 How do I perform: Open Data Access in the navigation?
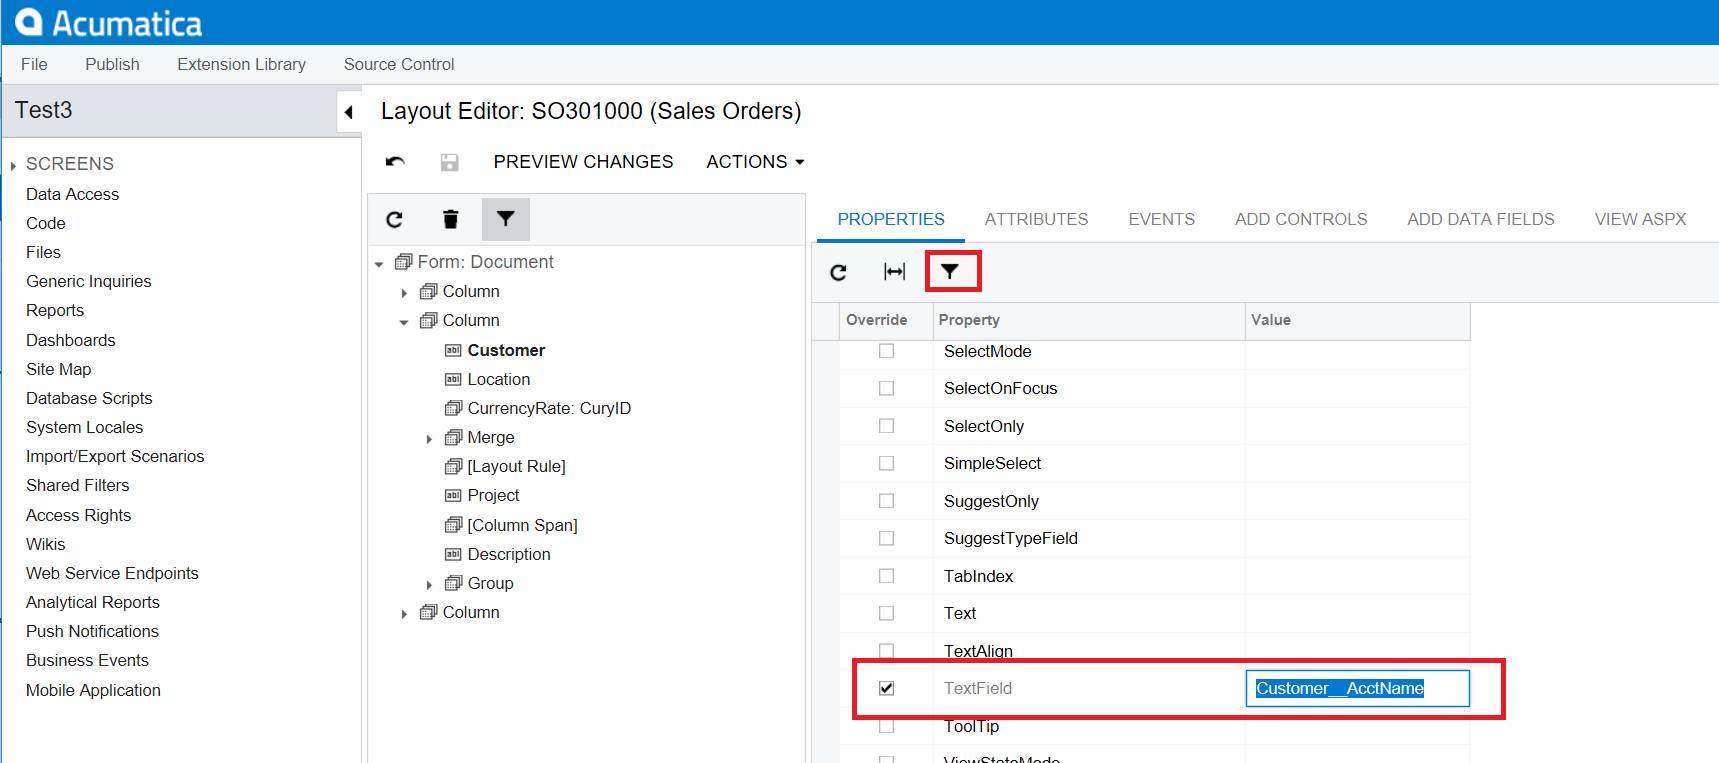(72, 194)
